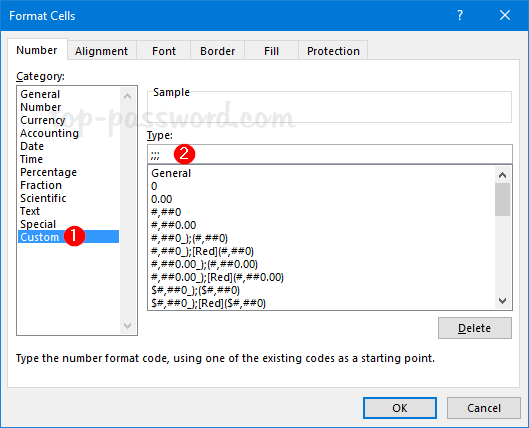Click the category list scroll down arrow
The height and width of the screenshot is (428, 529).
[128, 325]
